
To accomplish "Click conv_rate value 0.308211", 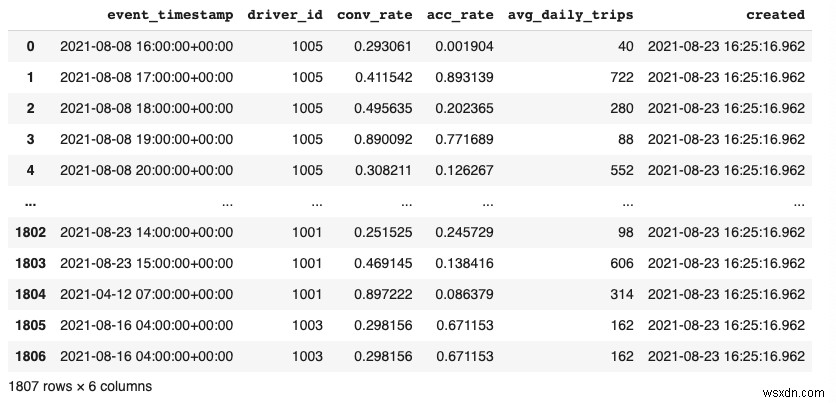I will 383,170.
